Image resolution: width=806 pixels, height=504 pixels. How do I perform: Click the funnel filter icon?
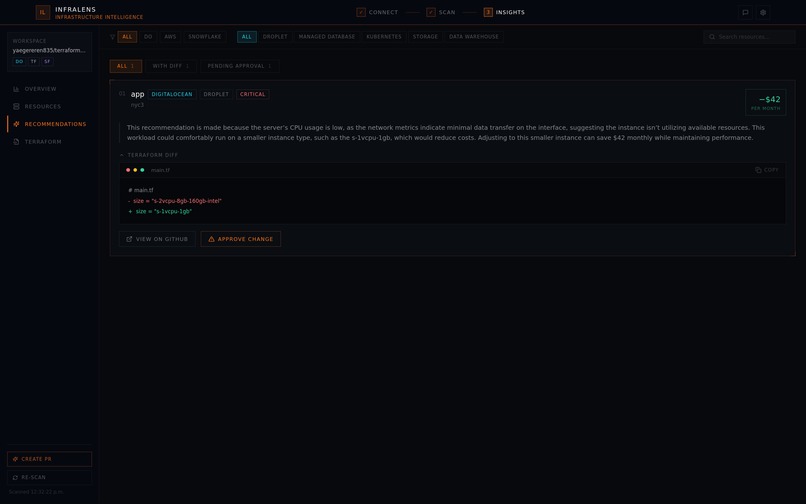click(x=113, y=37)
